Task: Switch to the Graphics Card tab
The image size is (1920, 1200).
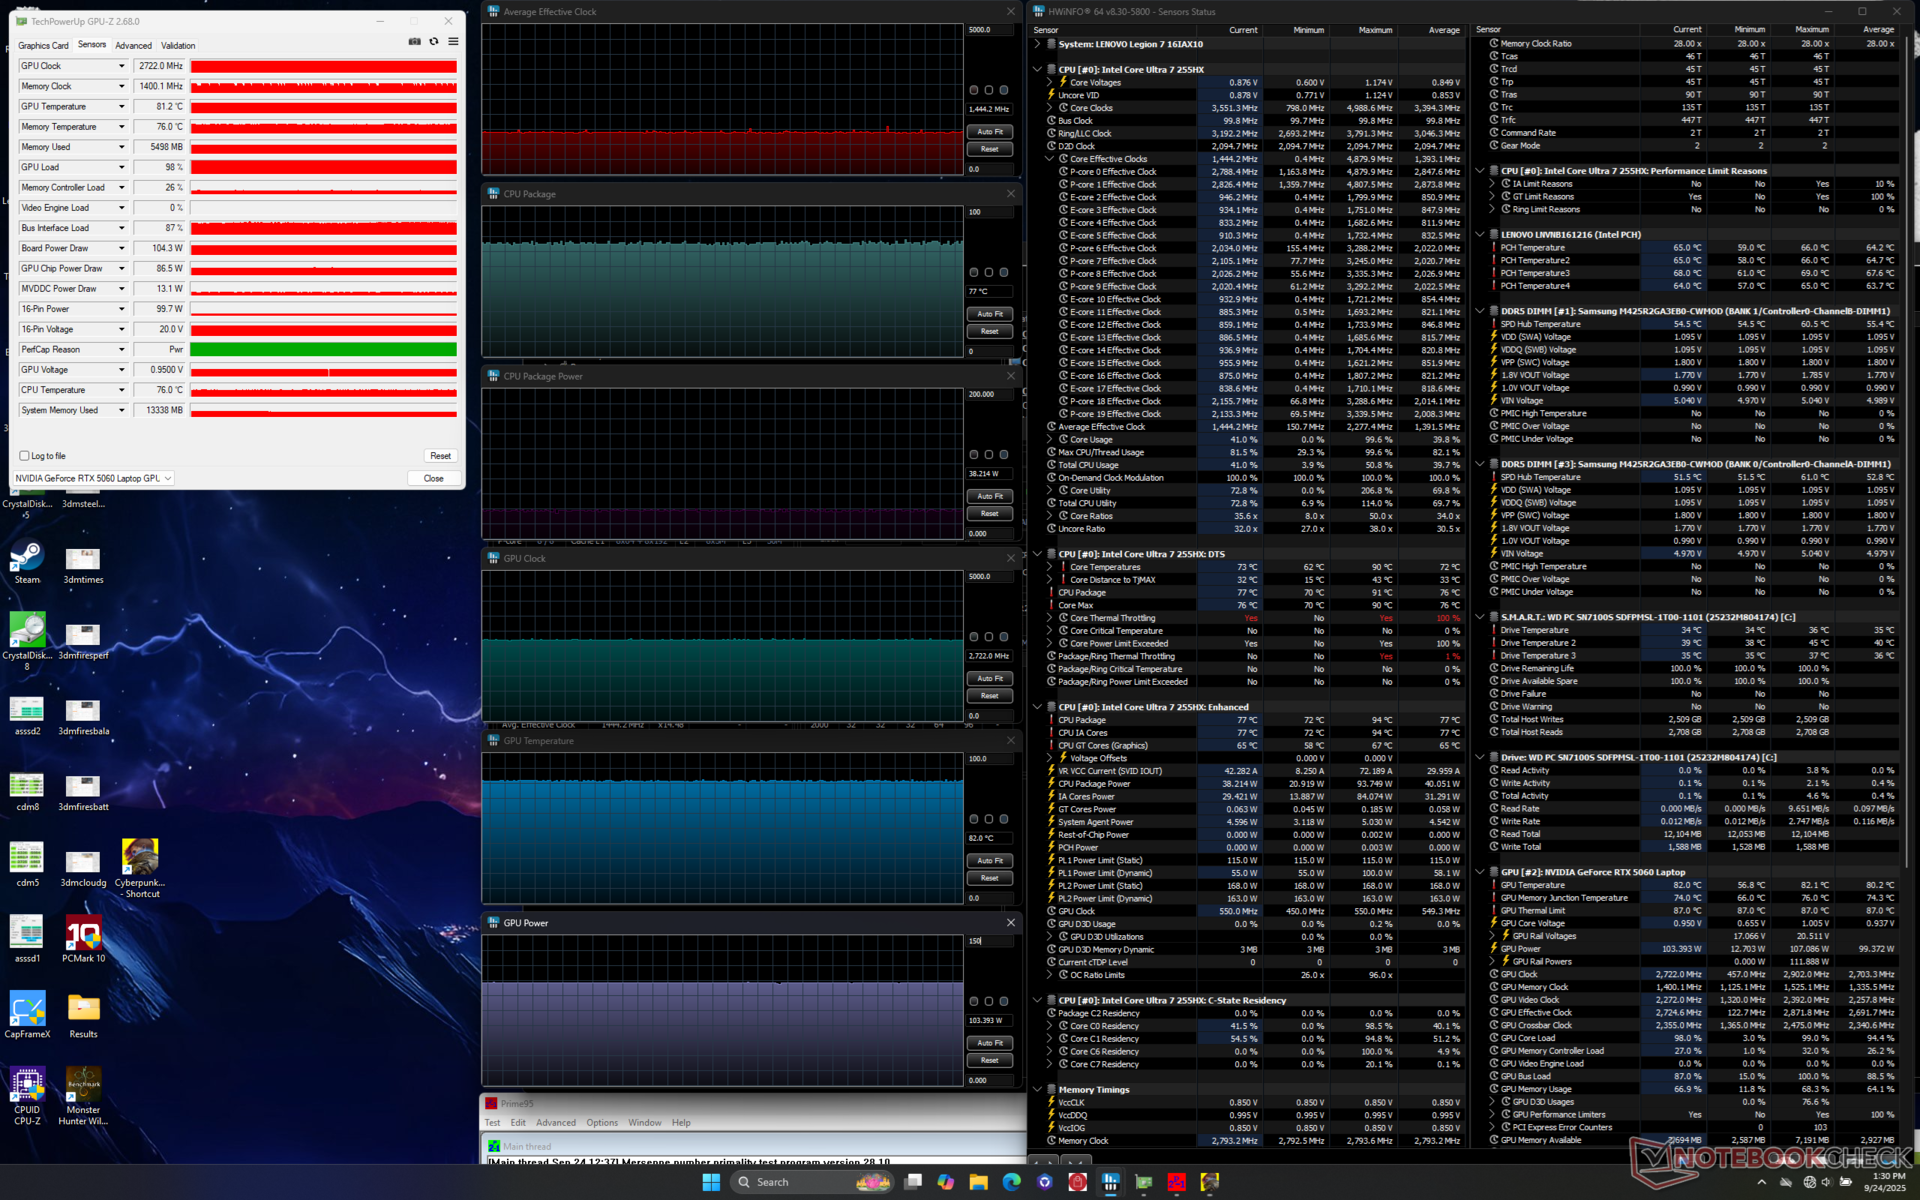Action: (x=43, y=46)
